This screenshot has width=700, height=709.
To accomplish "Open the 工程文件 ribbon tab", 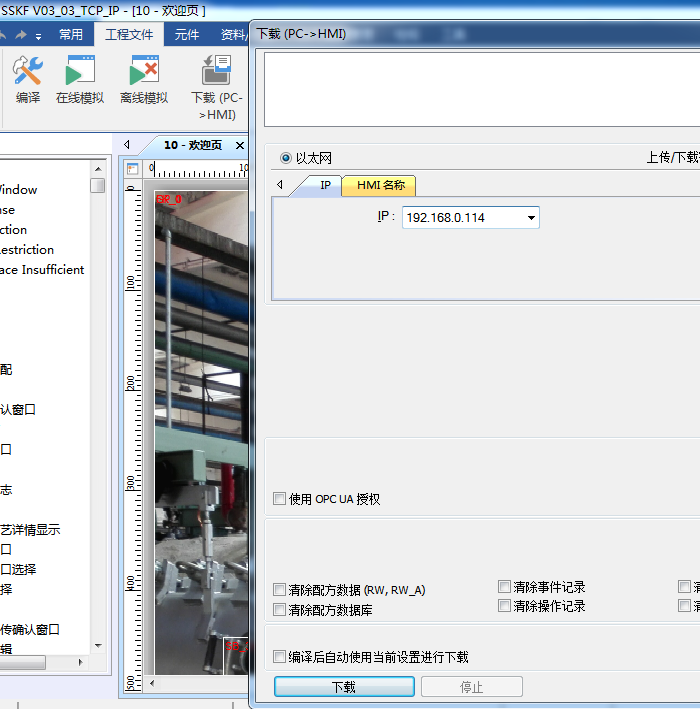I will click(129, 34).
